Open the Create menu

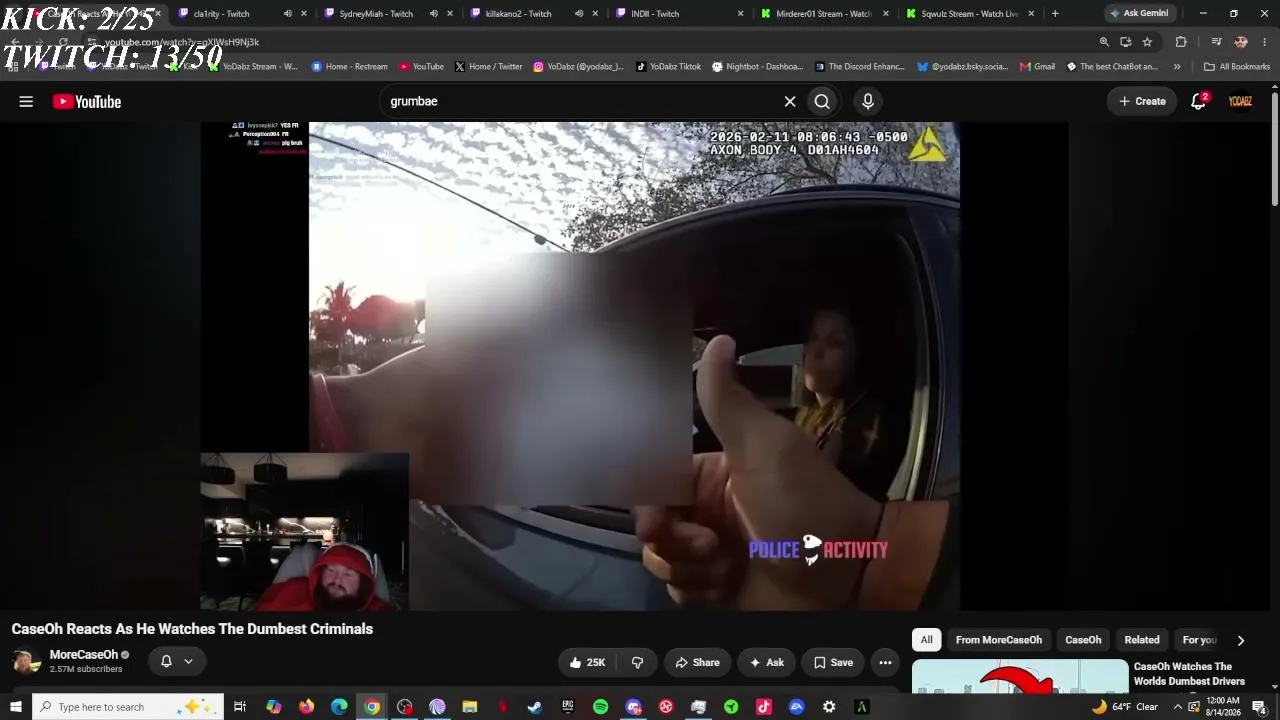pos(1142,101)
